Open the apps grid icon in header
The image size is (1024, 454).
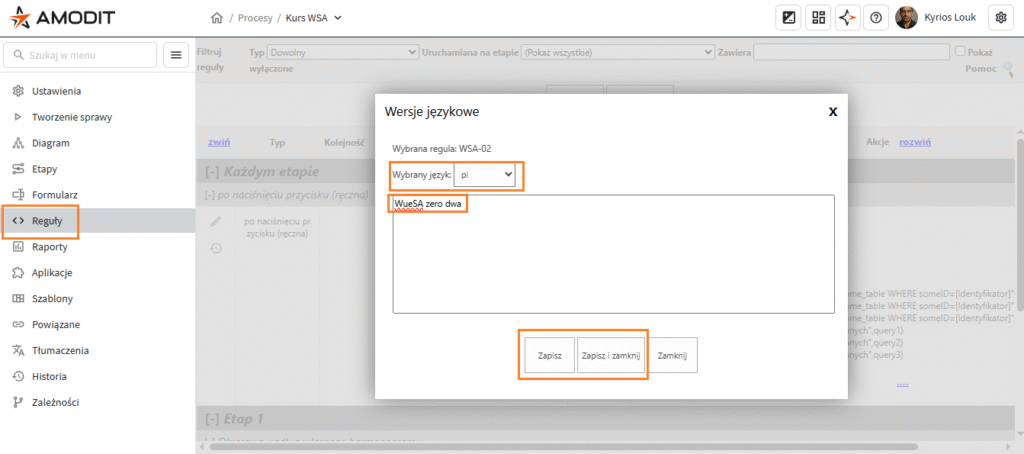818,18
